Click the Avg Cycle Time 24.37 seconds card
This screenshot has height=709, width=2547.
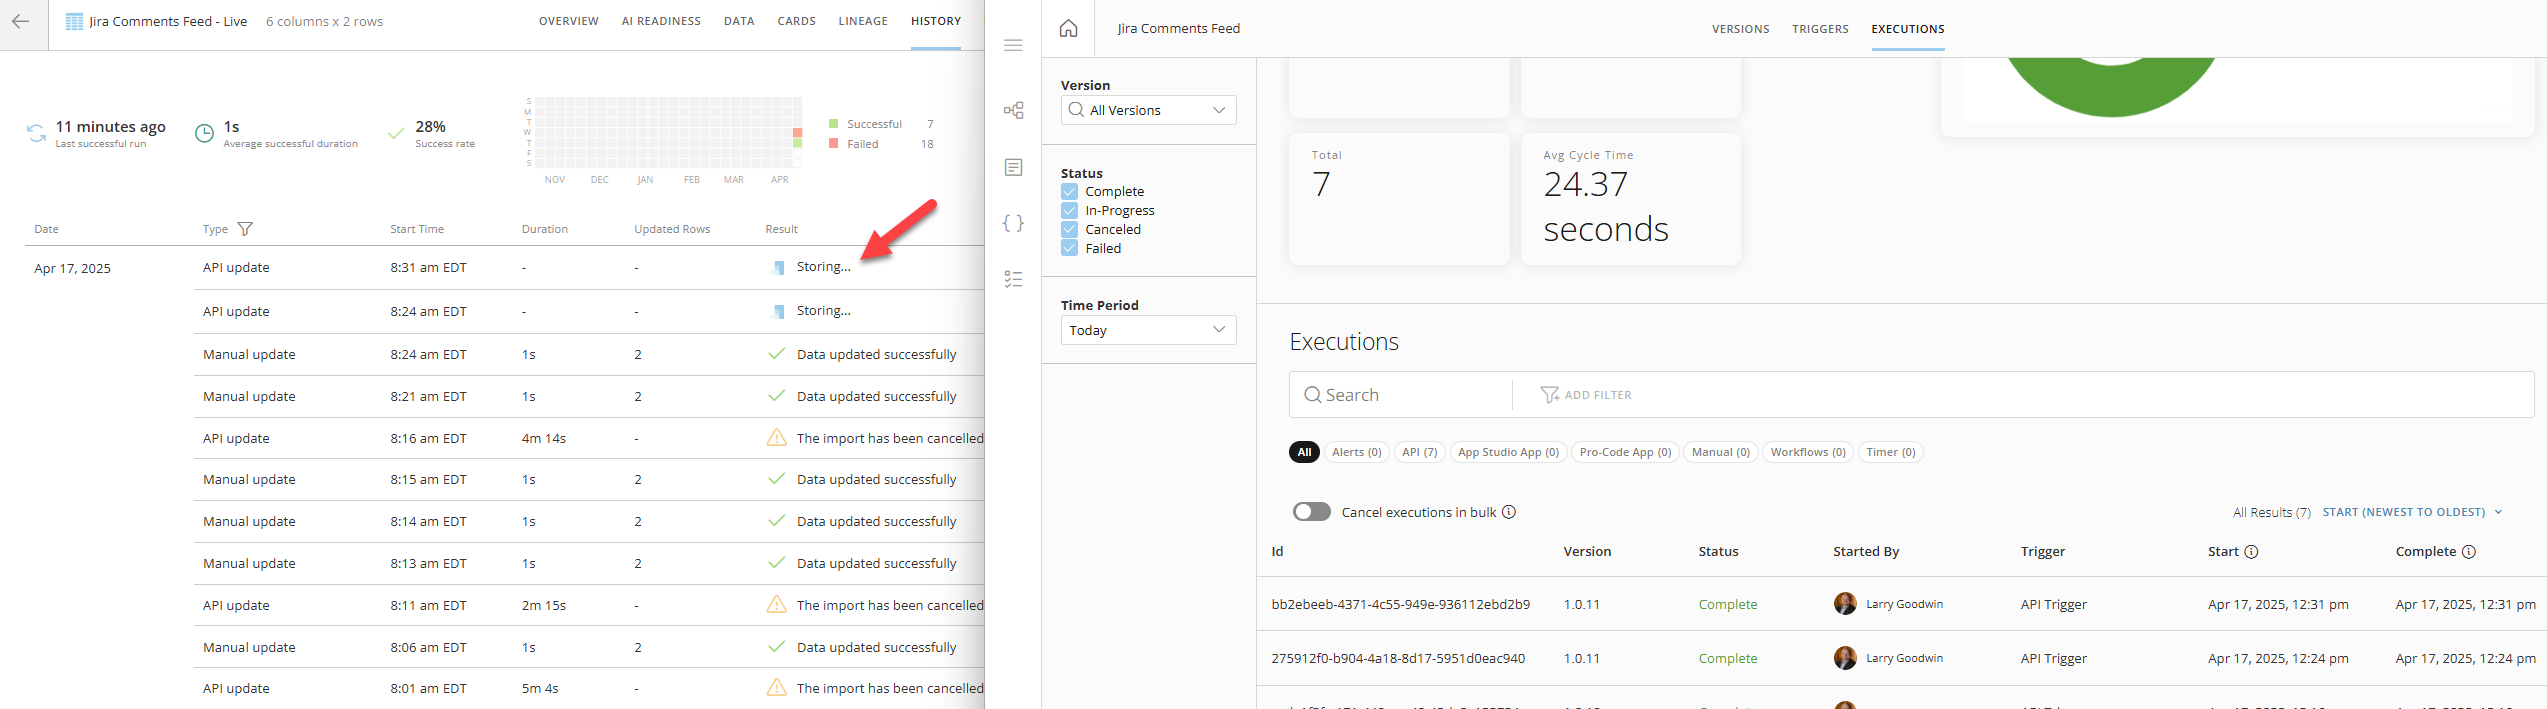[1631, 199]
